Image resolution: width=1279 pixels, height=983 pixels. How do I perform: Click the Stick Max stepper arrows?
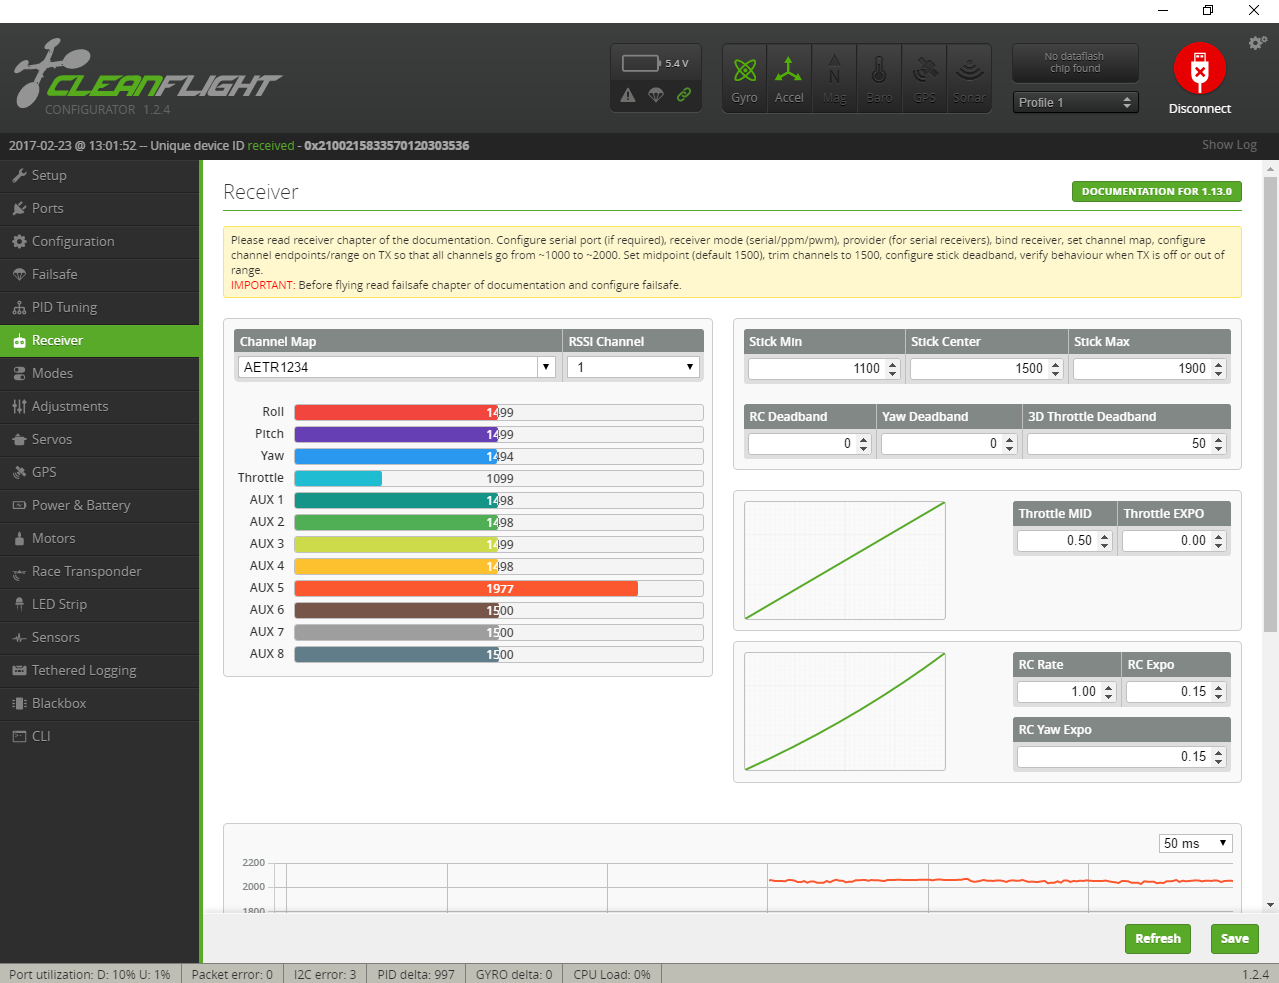pyautogui.click(x=1218, y=369)
